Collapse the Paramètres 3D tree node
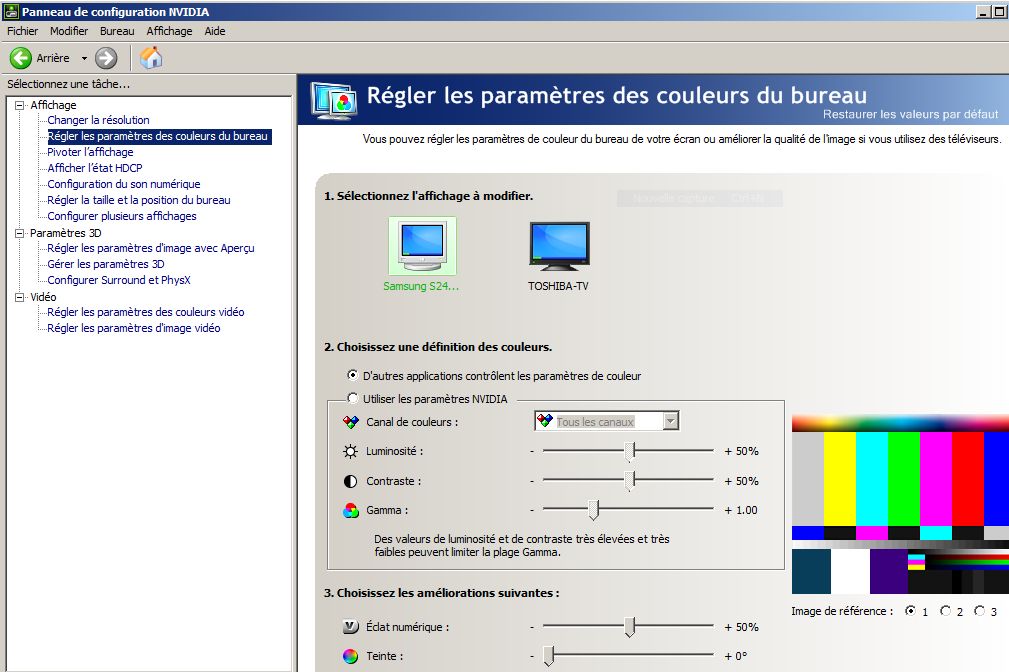Screen dimensions: 1009x672 pyautogui.click(x=19, y=233)
